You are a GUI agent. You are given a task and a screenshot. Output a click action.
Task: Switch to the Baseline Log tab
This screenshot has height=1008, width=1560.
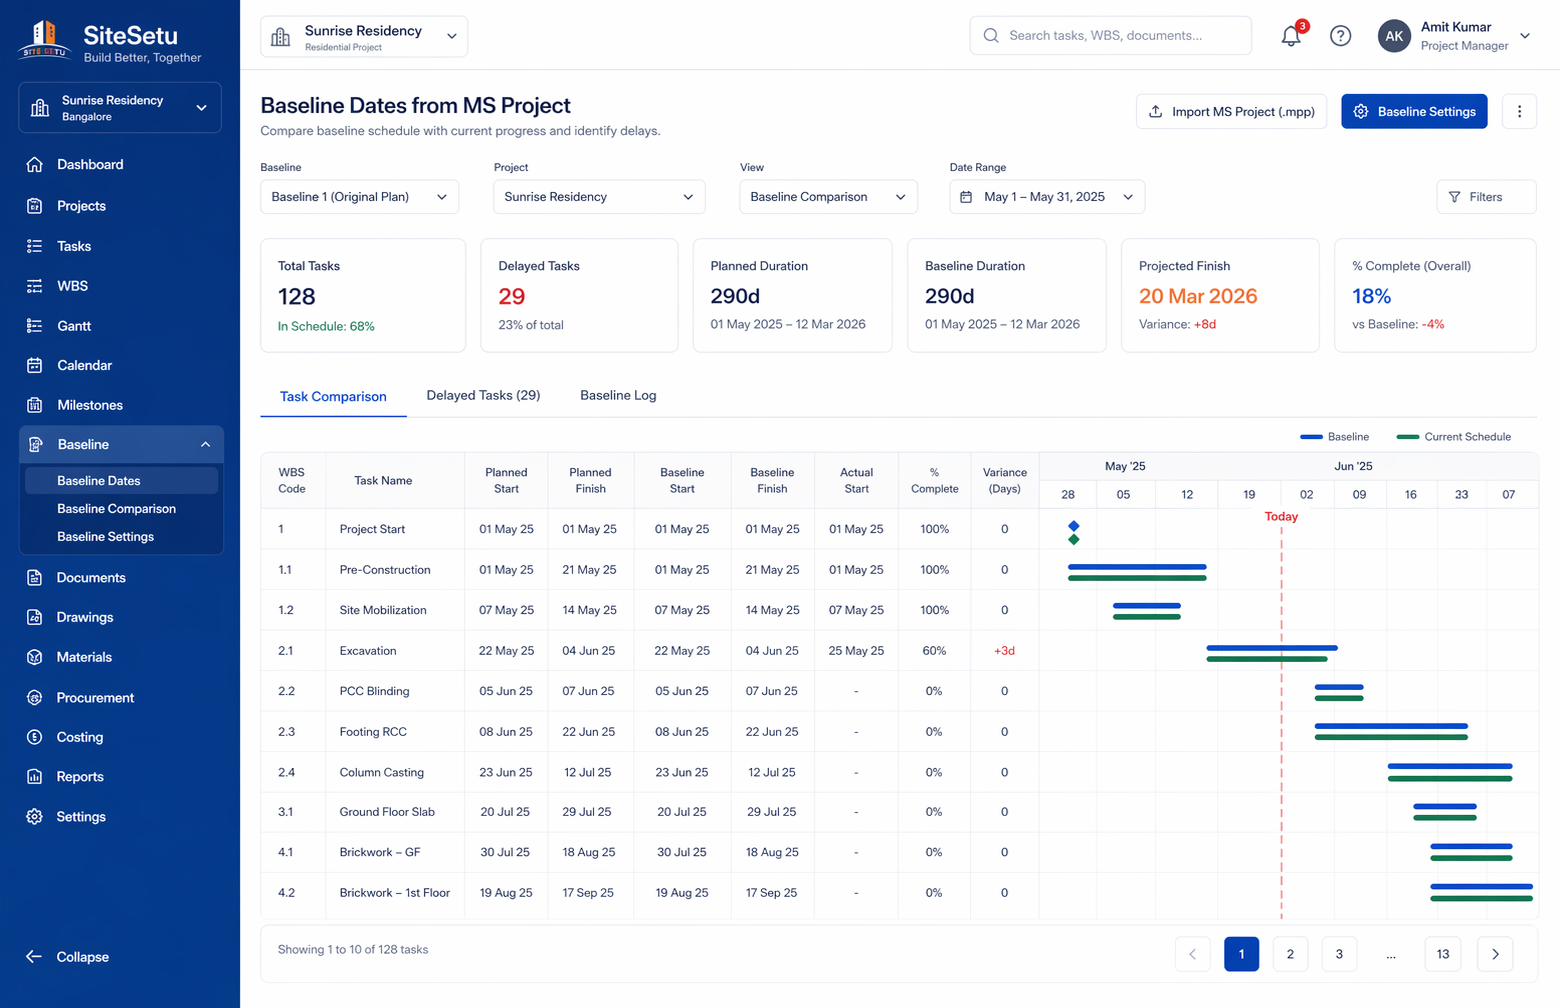click(x=618, y=395)
